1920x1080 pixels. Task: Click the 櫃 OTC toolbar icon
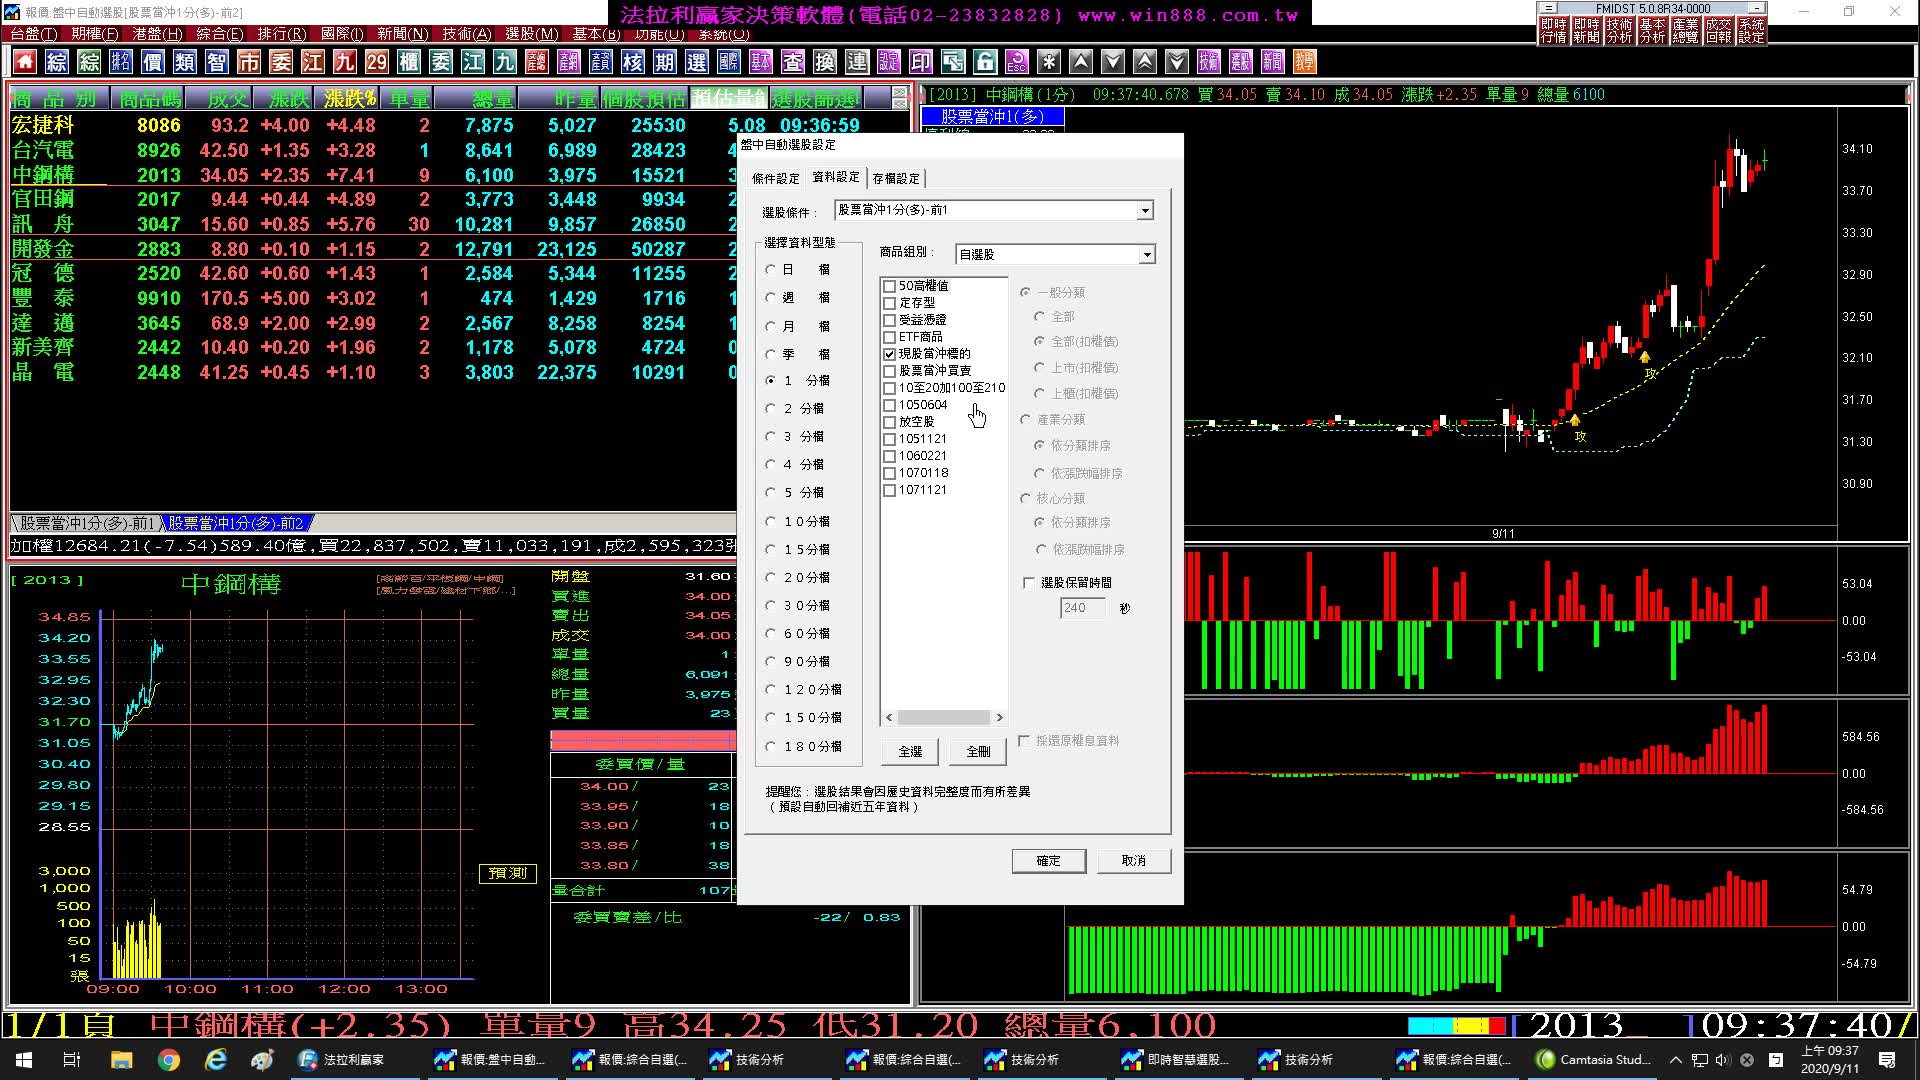(409, 62)
